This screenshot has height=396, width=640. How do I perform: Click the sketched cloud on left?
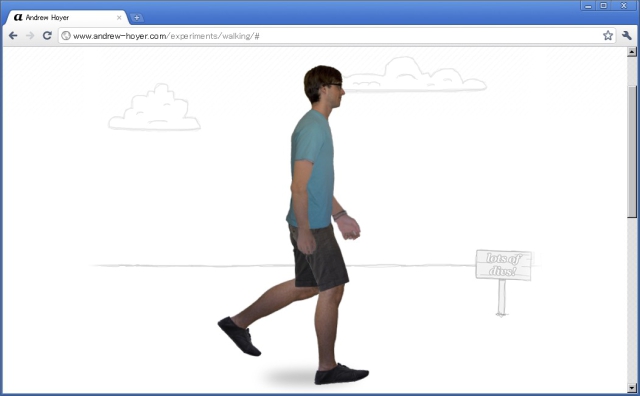point(154,108)
